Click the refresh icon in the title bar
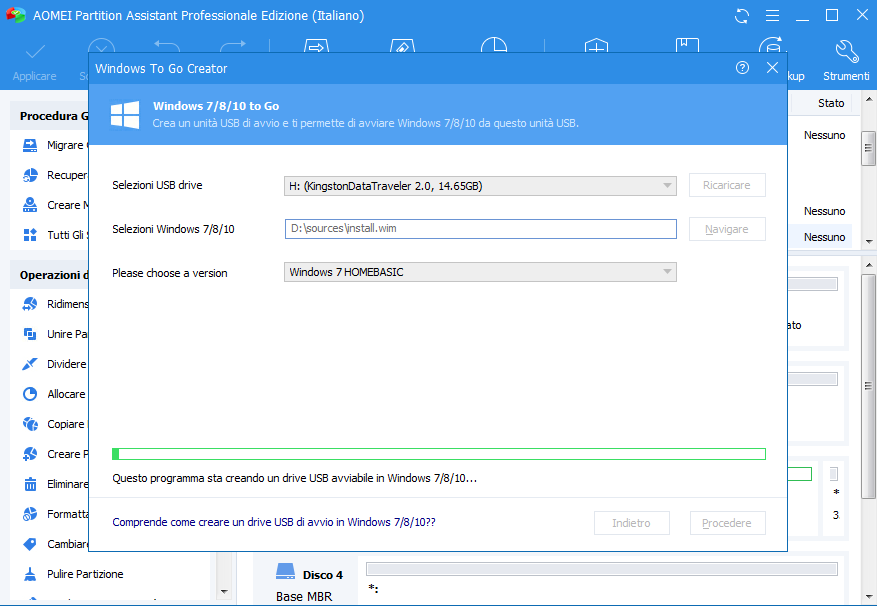 pos(742,16)
